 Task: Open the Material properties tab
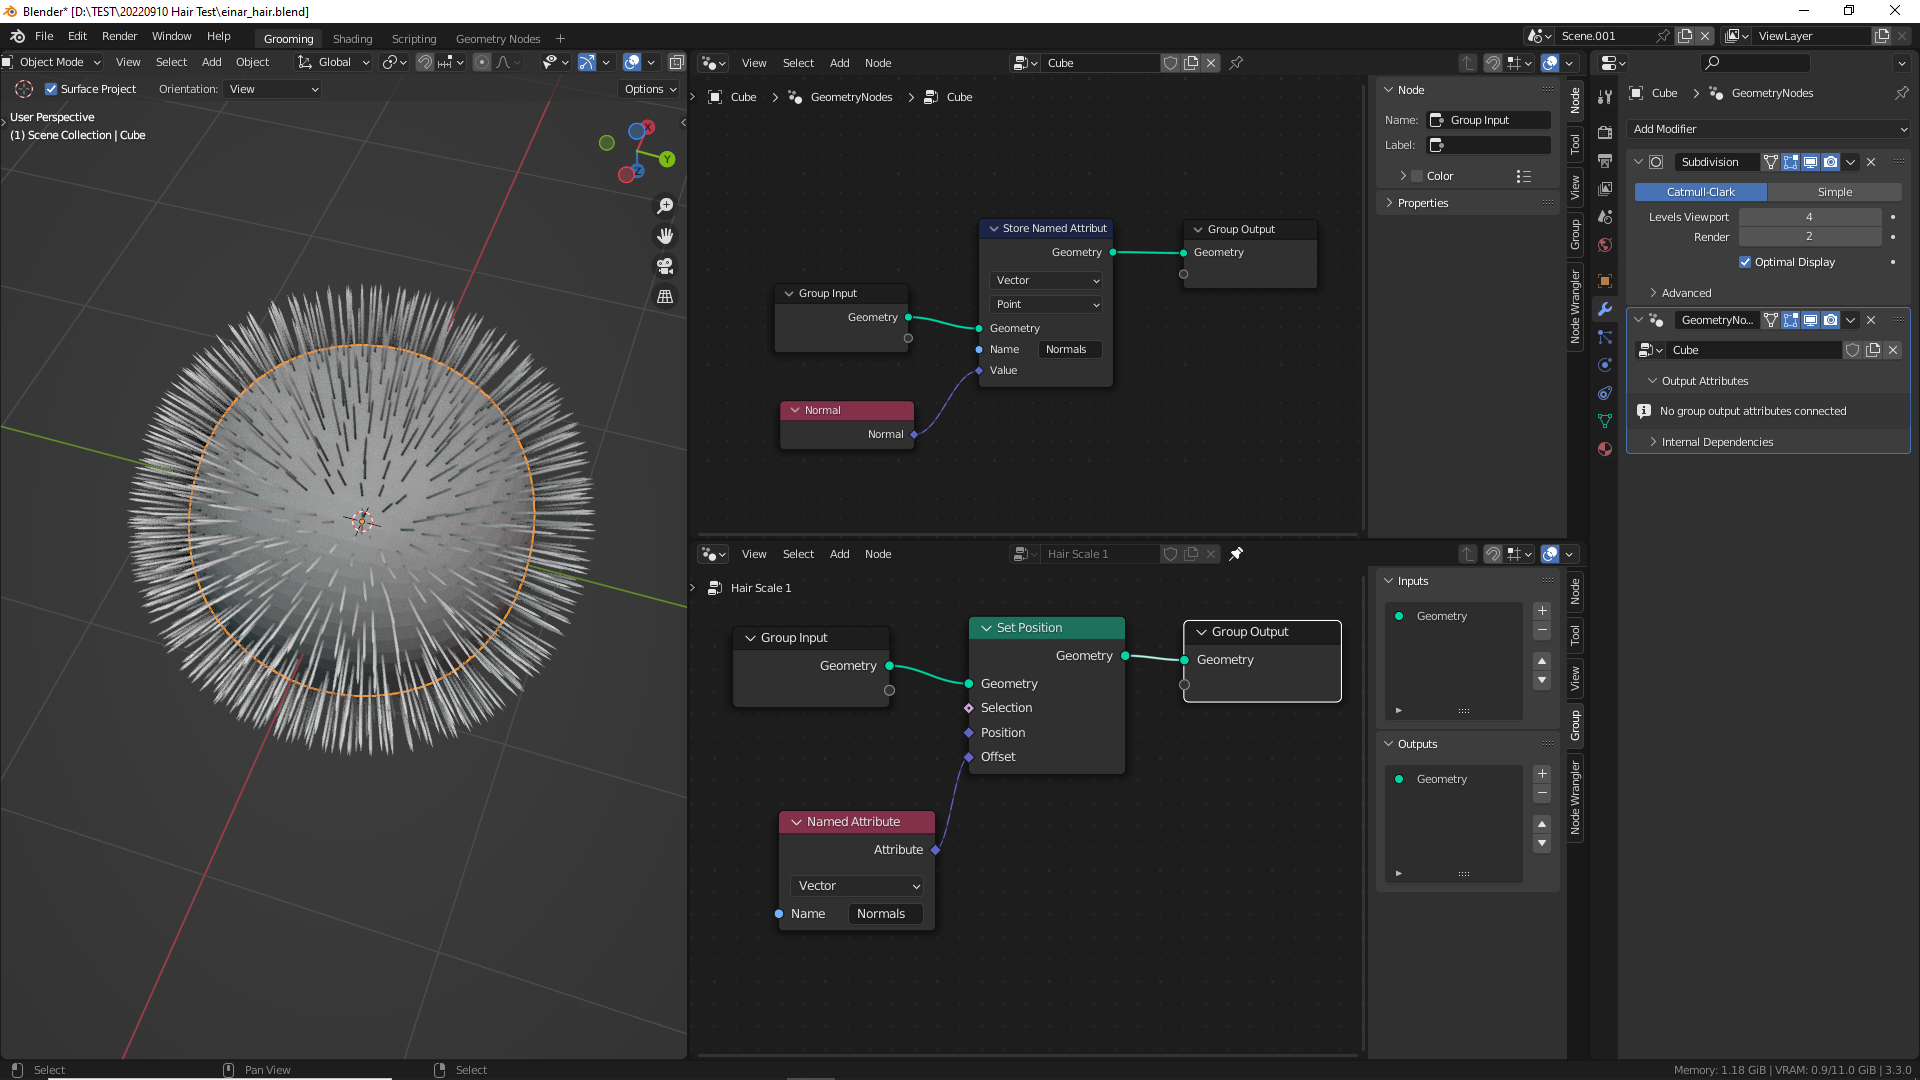pos(1605,449)
